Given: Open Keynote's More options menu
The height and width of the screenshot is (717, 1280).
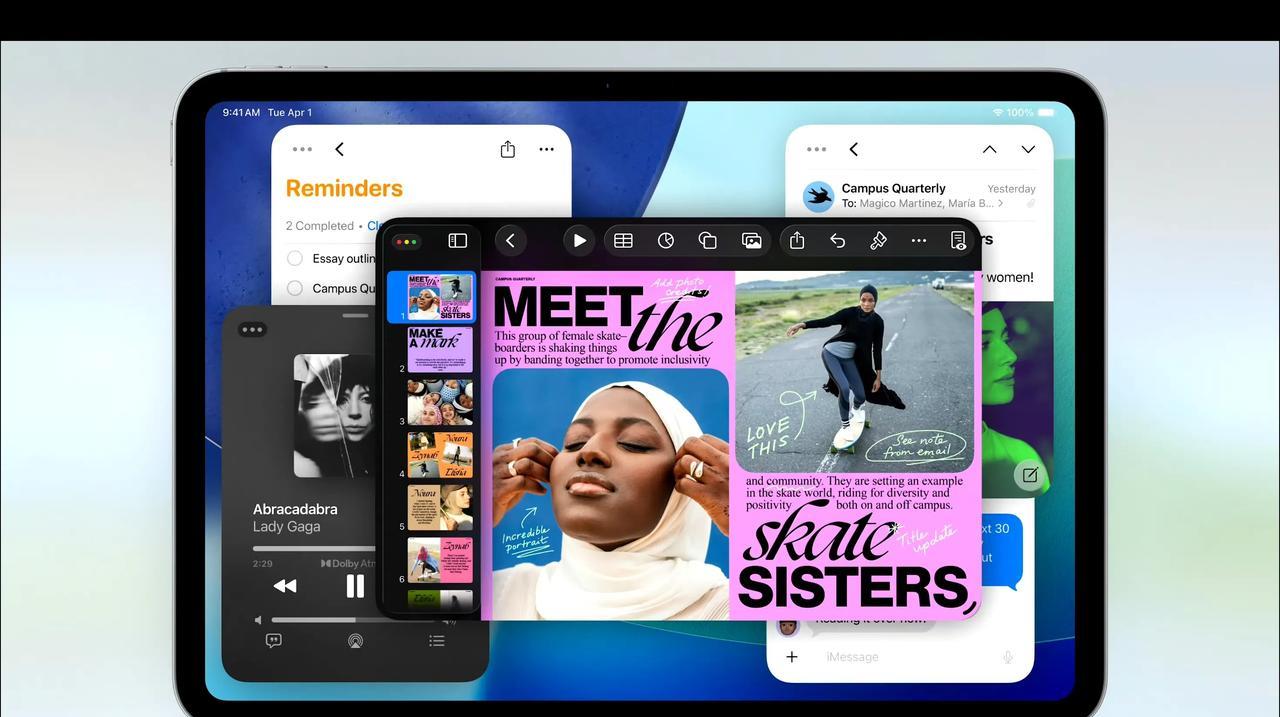Looking at the screenshot, I should click(x=918, y=240).
